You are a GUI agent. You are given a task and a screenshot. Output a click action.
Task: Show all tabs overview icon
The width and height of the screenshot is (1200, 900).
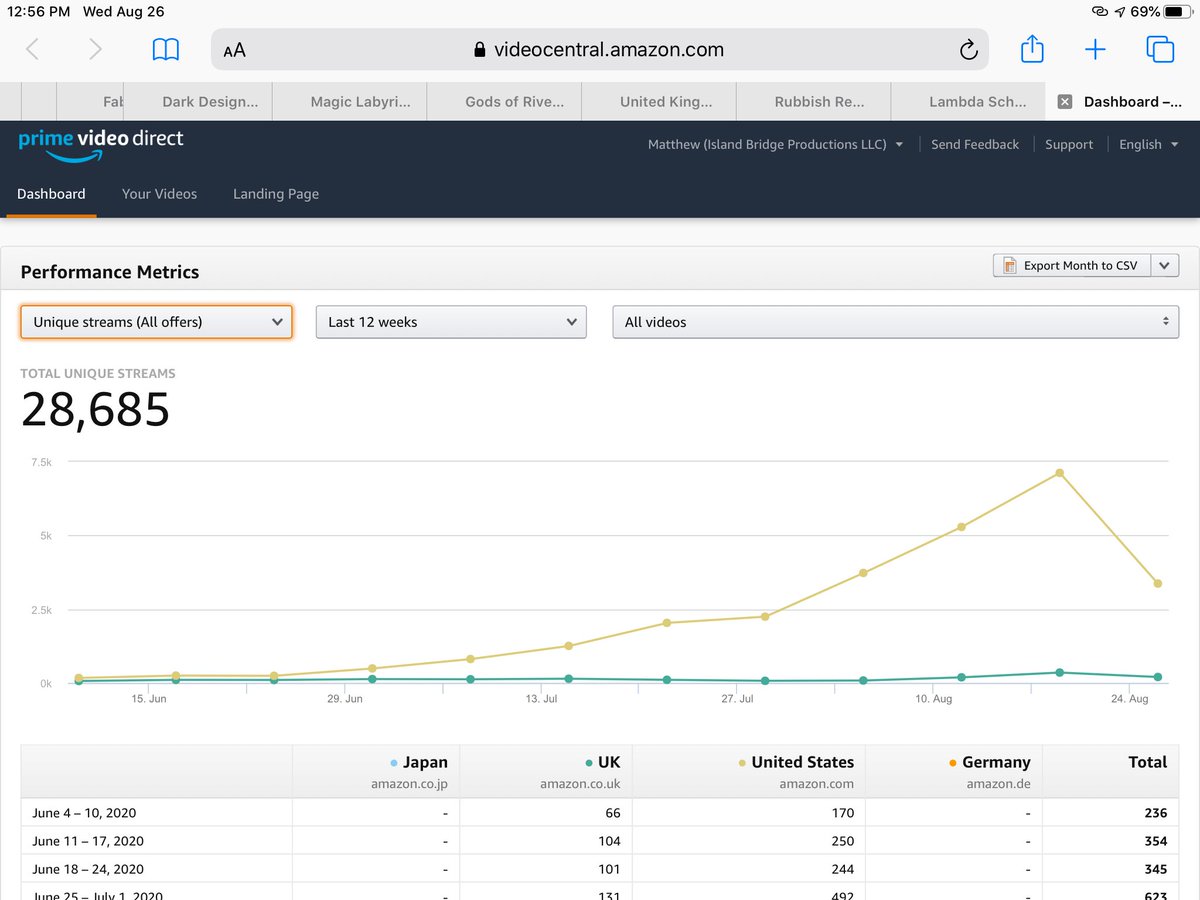click(1160, 50)
